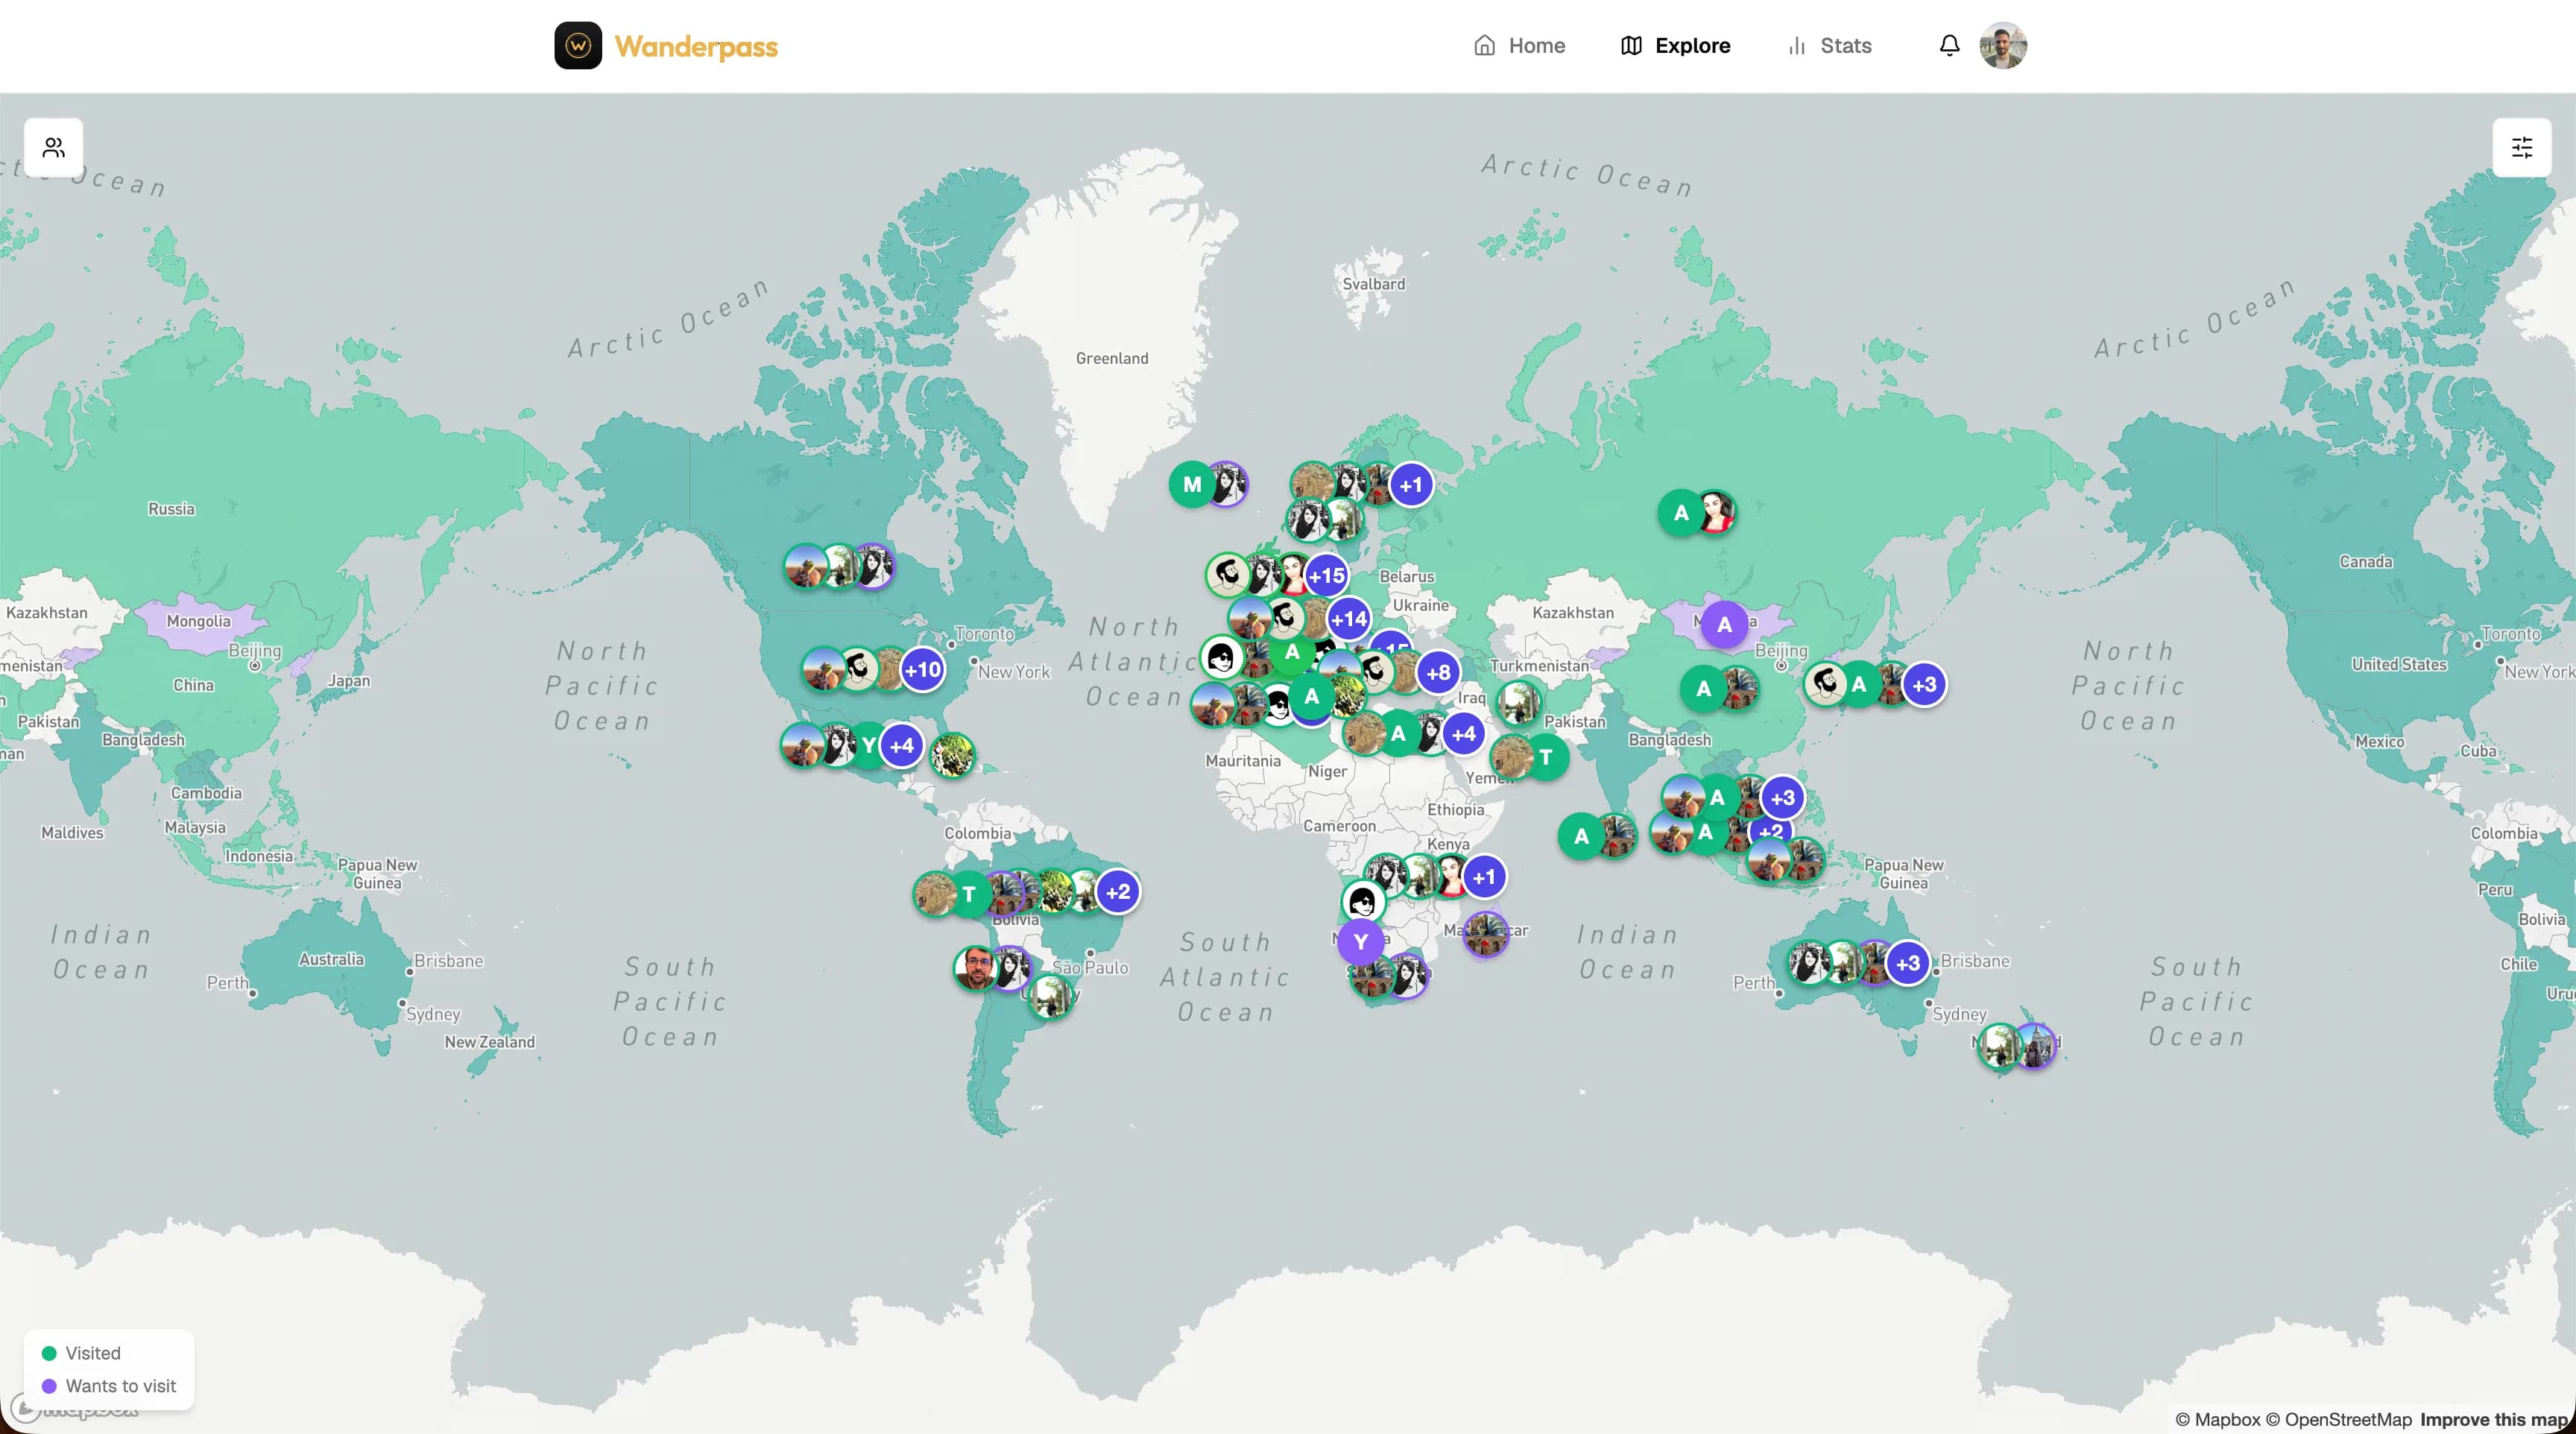
Task: Expand the +14 cluster marker
Action: pyautogui.click(x=1348, y=619)
